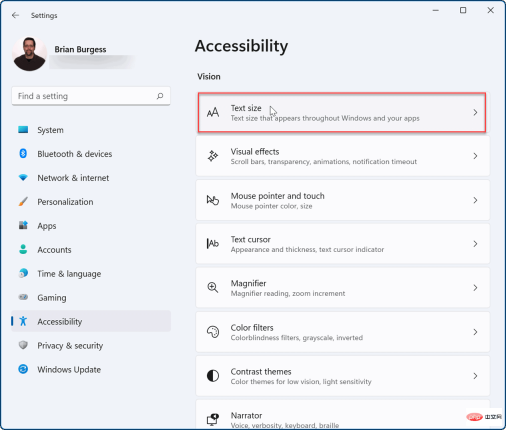Viewport: 506px width, 430px height.
Task: Open Contrast themes setting title
Action: [x=261, y=372]
